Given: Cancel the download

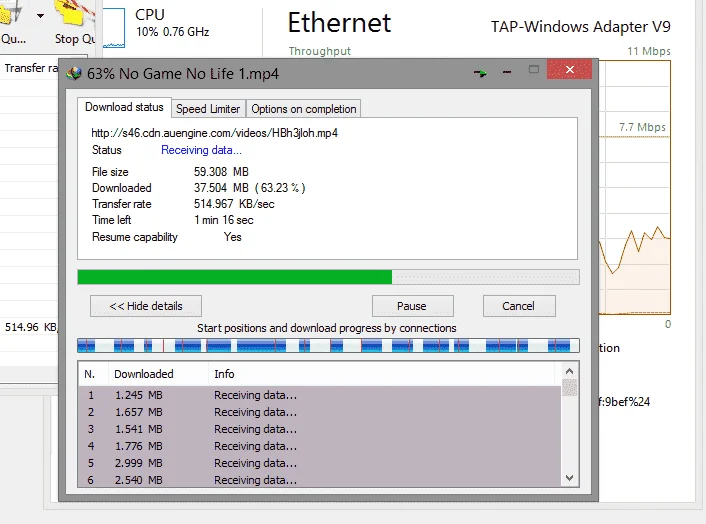Looking at the screenshot, I should click(x=519, y=306).
